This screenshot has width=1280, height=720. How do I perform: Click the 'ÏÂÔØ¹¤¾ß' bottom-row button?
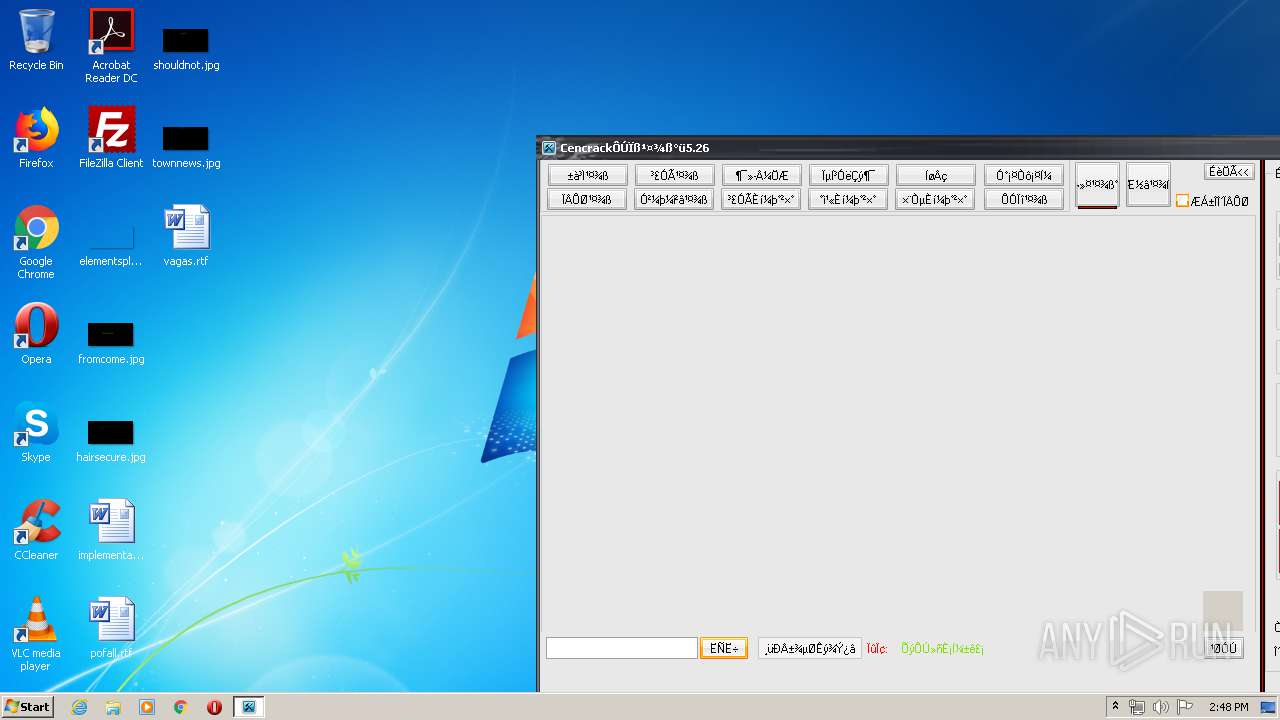(x=587, y=199)
